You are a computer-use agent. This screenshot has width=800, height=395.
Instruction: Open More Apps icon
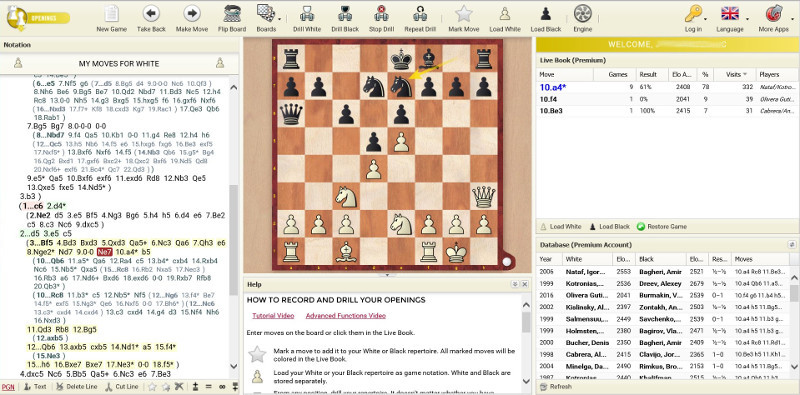tap(773, 14)
